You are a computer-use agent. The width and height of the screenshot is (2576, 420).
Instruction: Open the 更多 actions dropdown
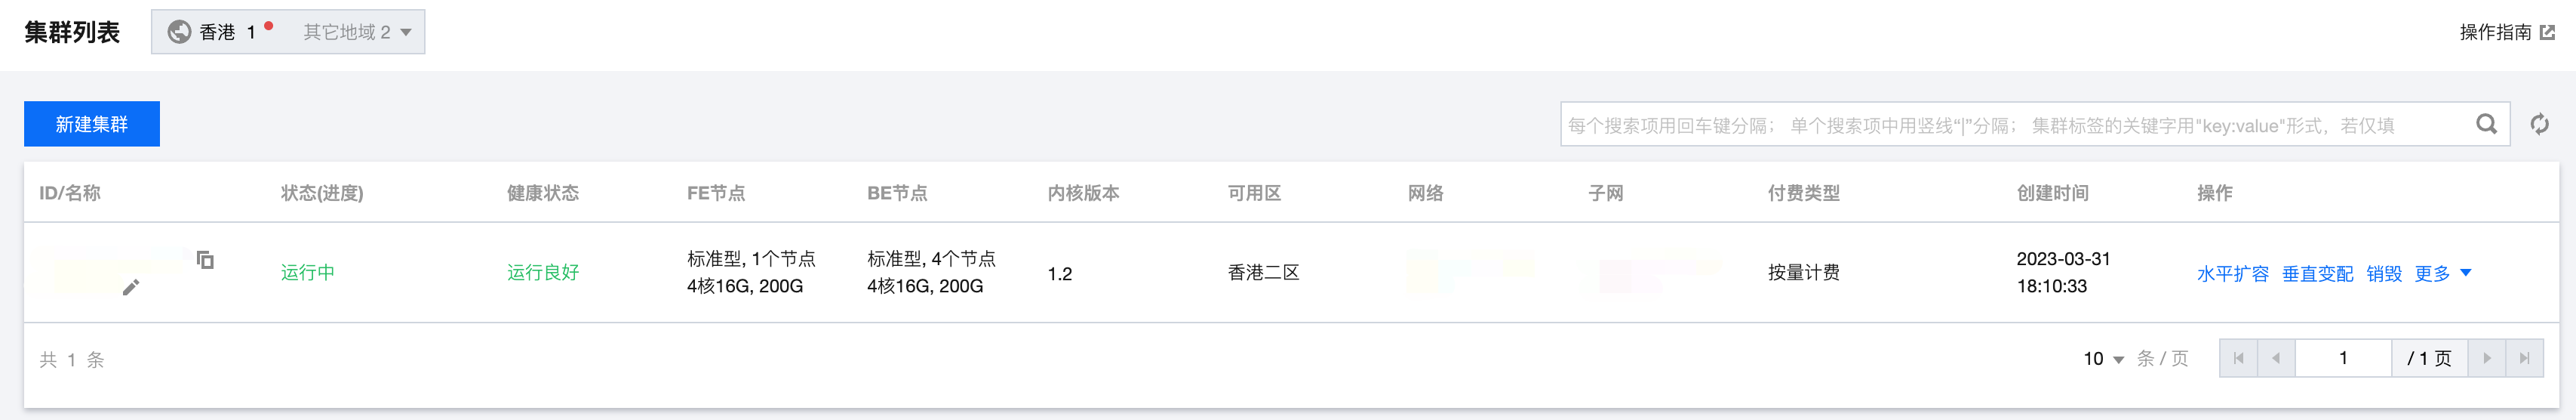[2442, 273]
